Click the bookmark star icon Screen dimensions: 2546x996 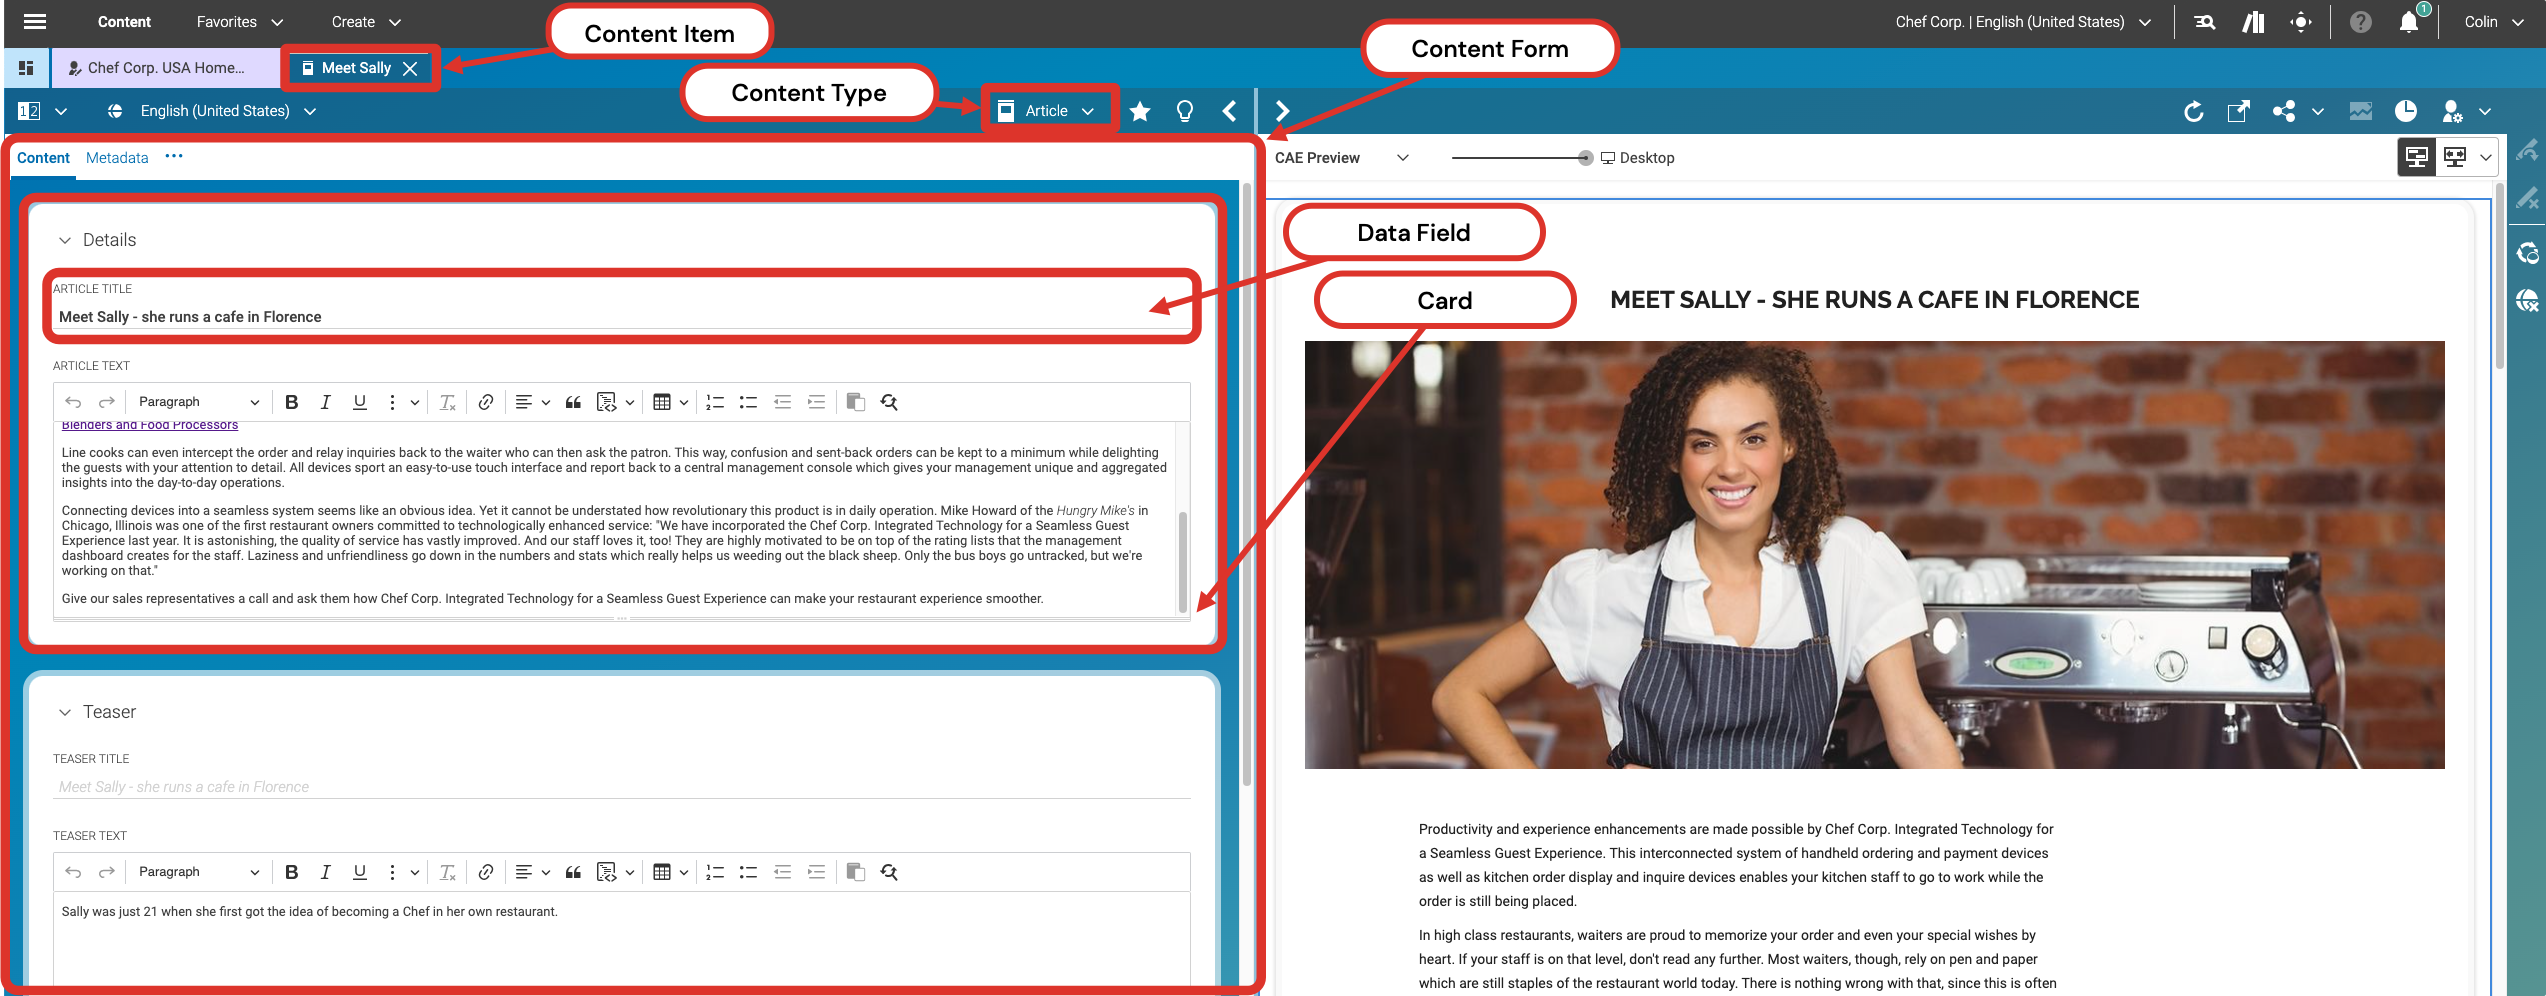(1139, 111)
